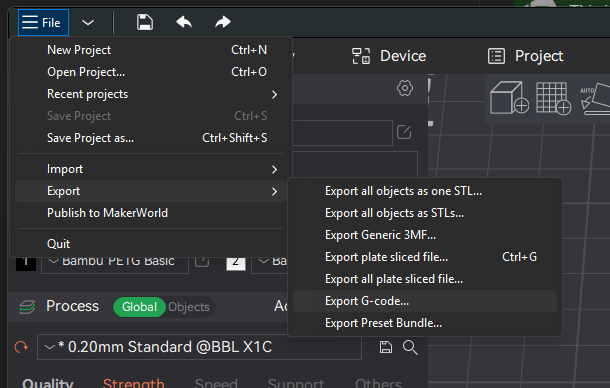This screenshot has width=610, height=388.
Task: Select Save Project as... entry
Action: [x=151, y=138]
